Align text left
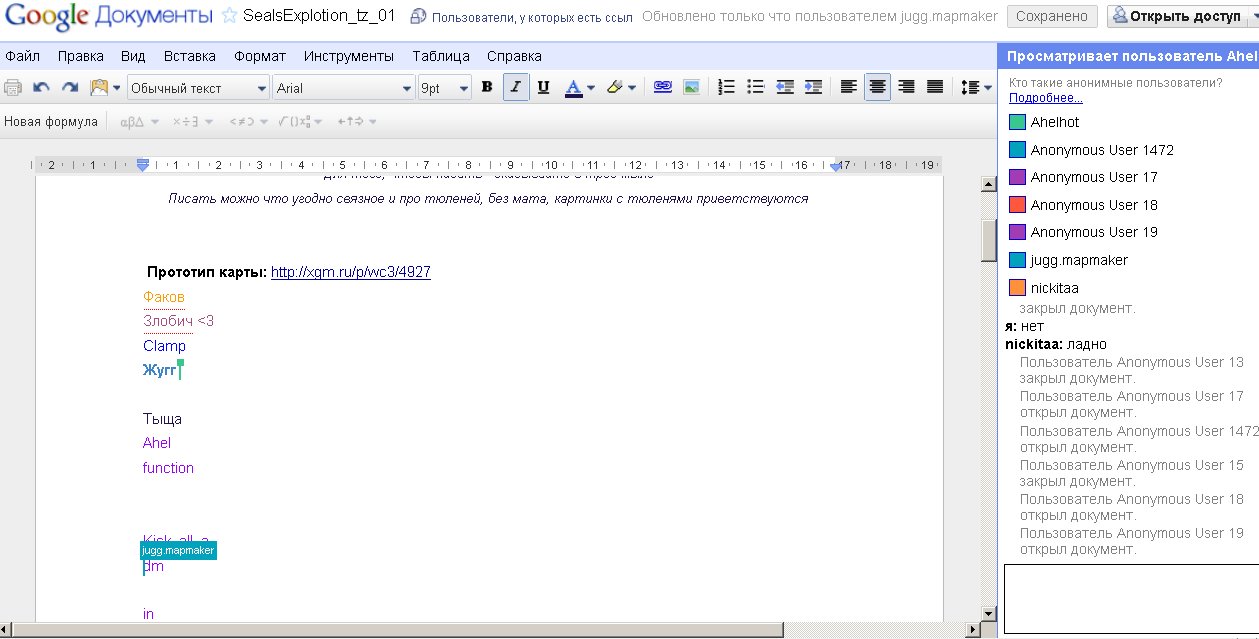This screenshot has width=1259, height=639. 849,88
